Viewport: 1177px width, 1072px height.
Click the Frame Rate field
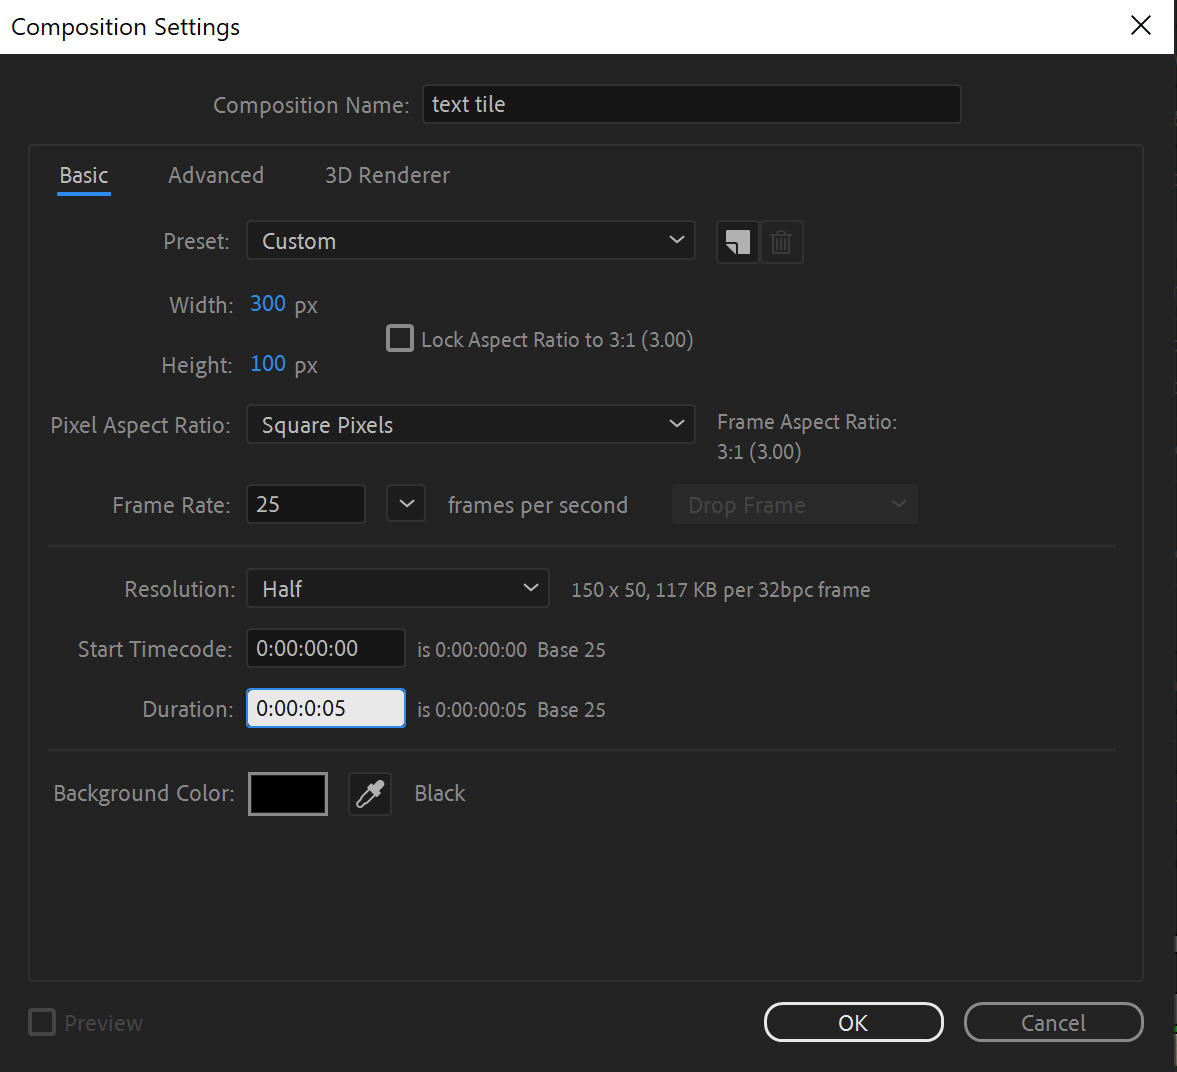pyautogui.click(x=306, y=504)
